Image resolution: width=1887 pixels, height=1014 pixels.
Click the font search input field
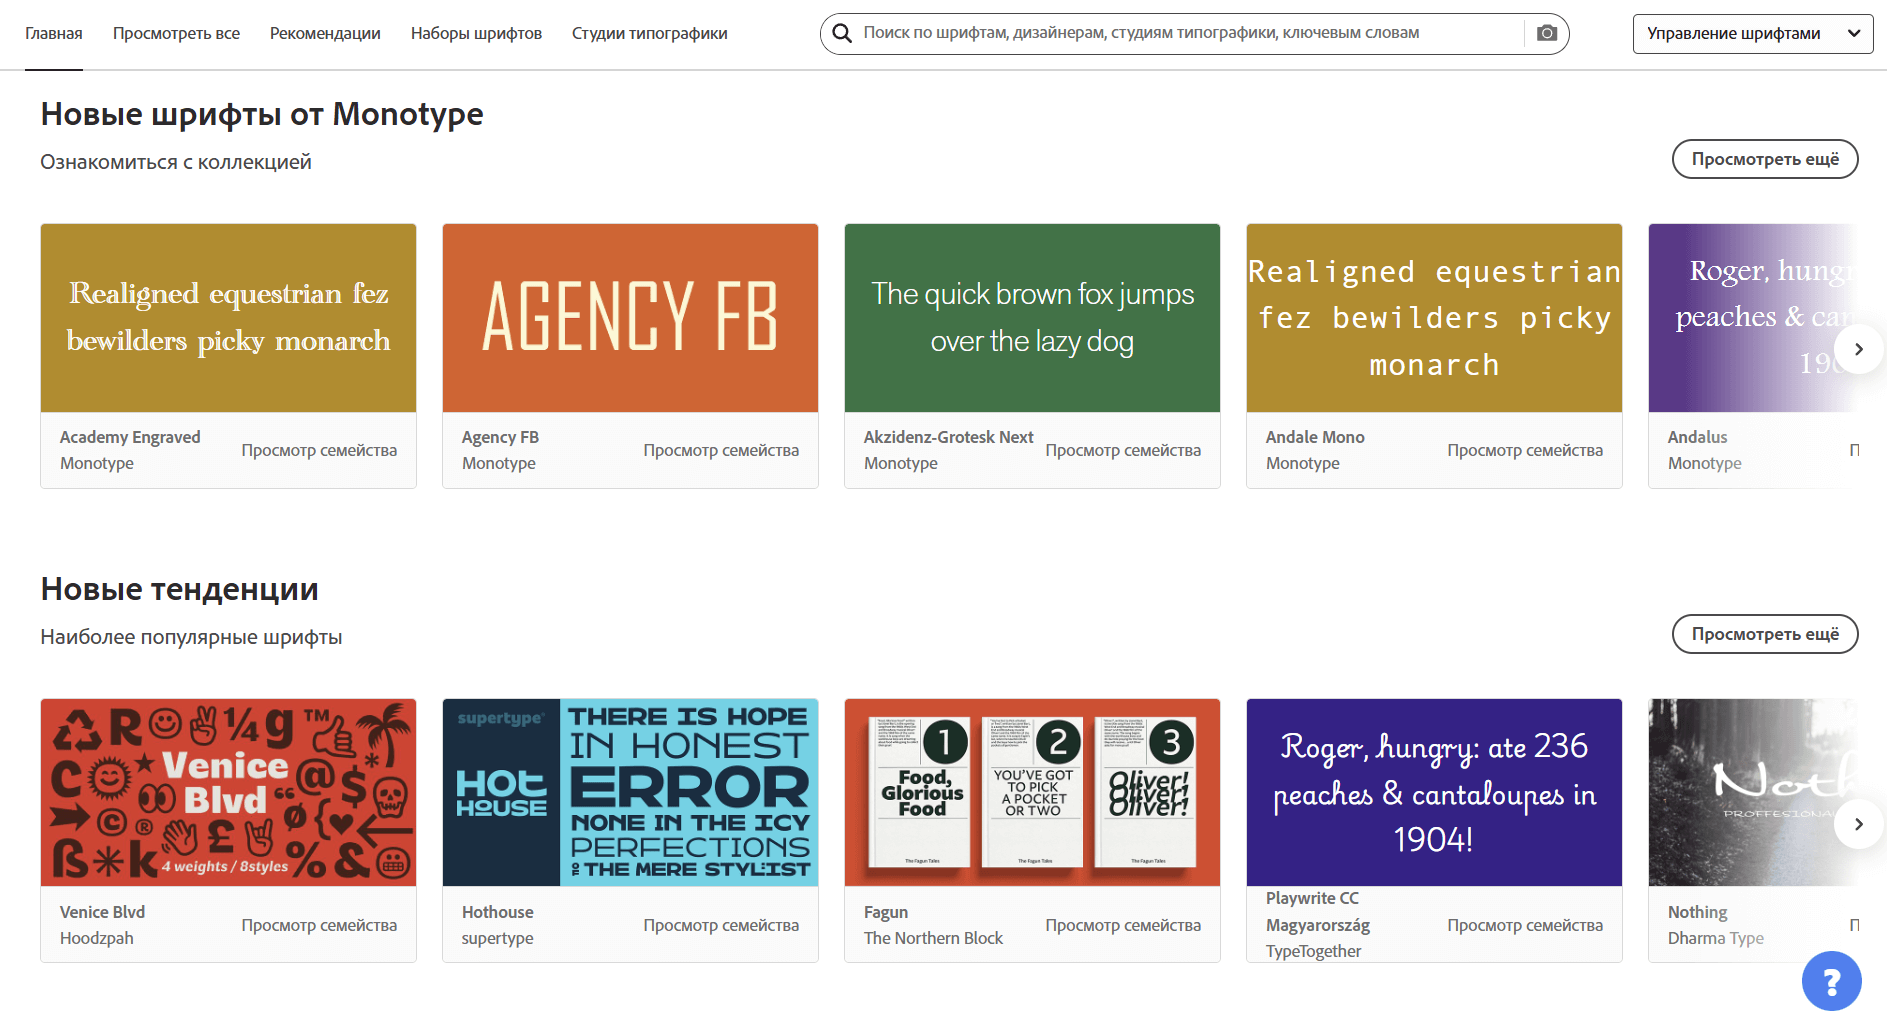coord(1190,33)
